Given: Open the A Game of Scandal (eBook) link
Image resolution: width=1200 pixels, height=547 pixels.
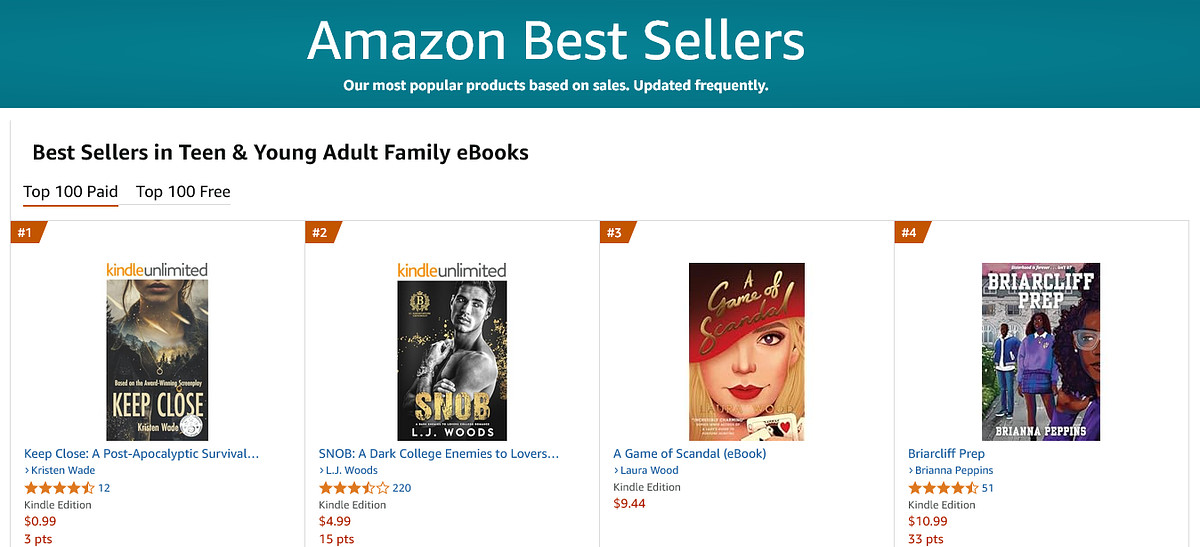Looking at the screenshot, I should (x=689, y=454).
